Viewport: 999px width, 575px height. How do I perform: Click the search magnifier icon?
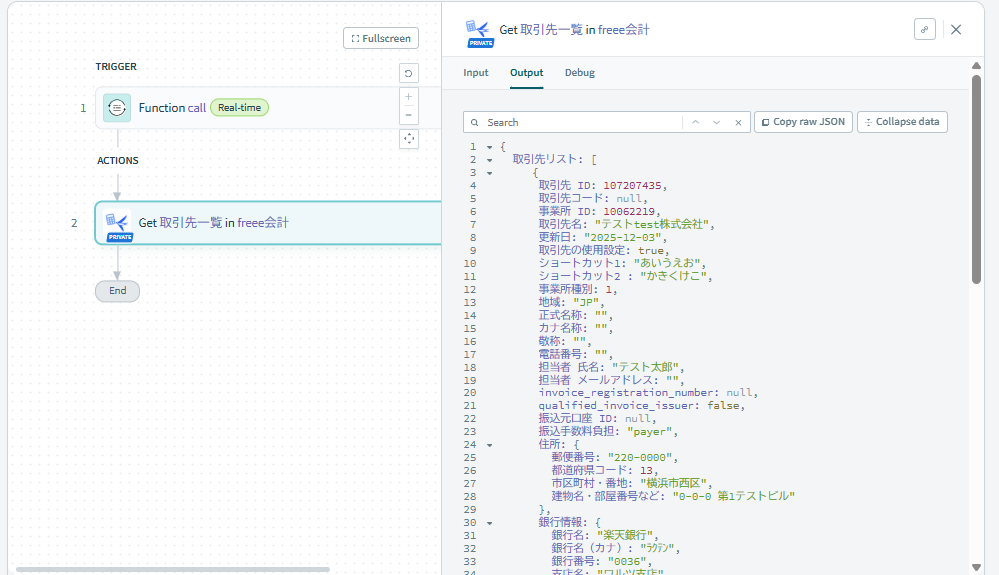pos(475,122)
